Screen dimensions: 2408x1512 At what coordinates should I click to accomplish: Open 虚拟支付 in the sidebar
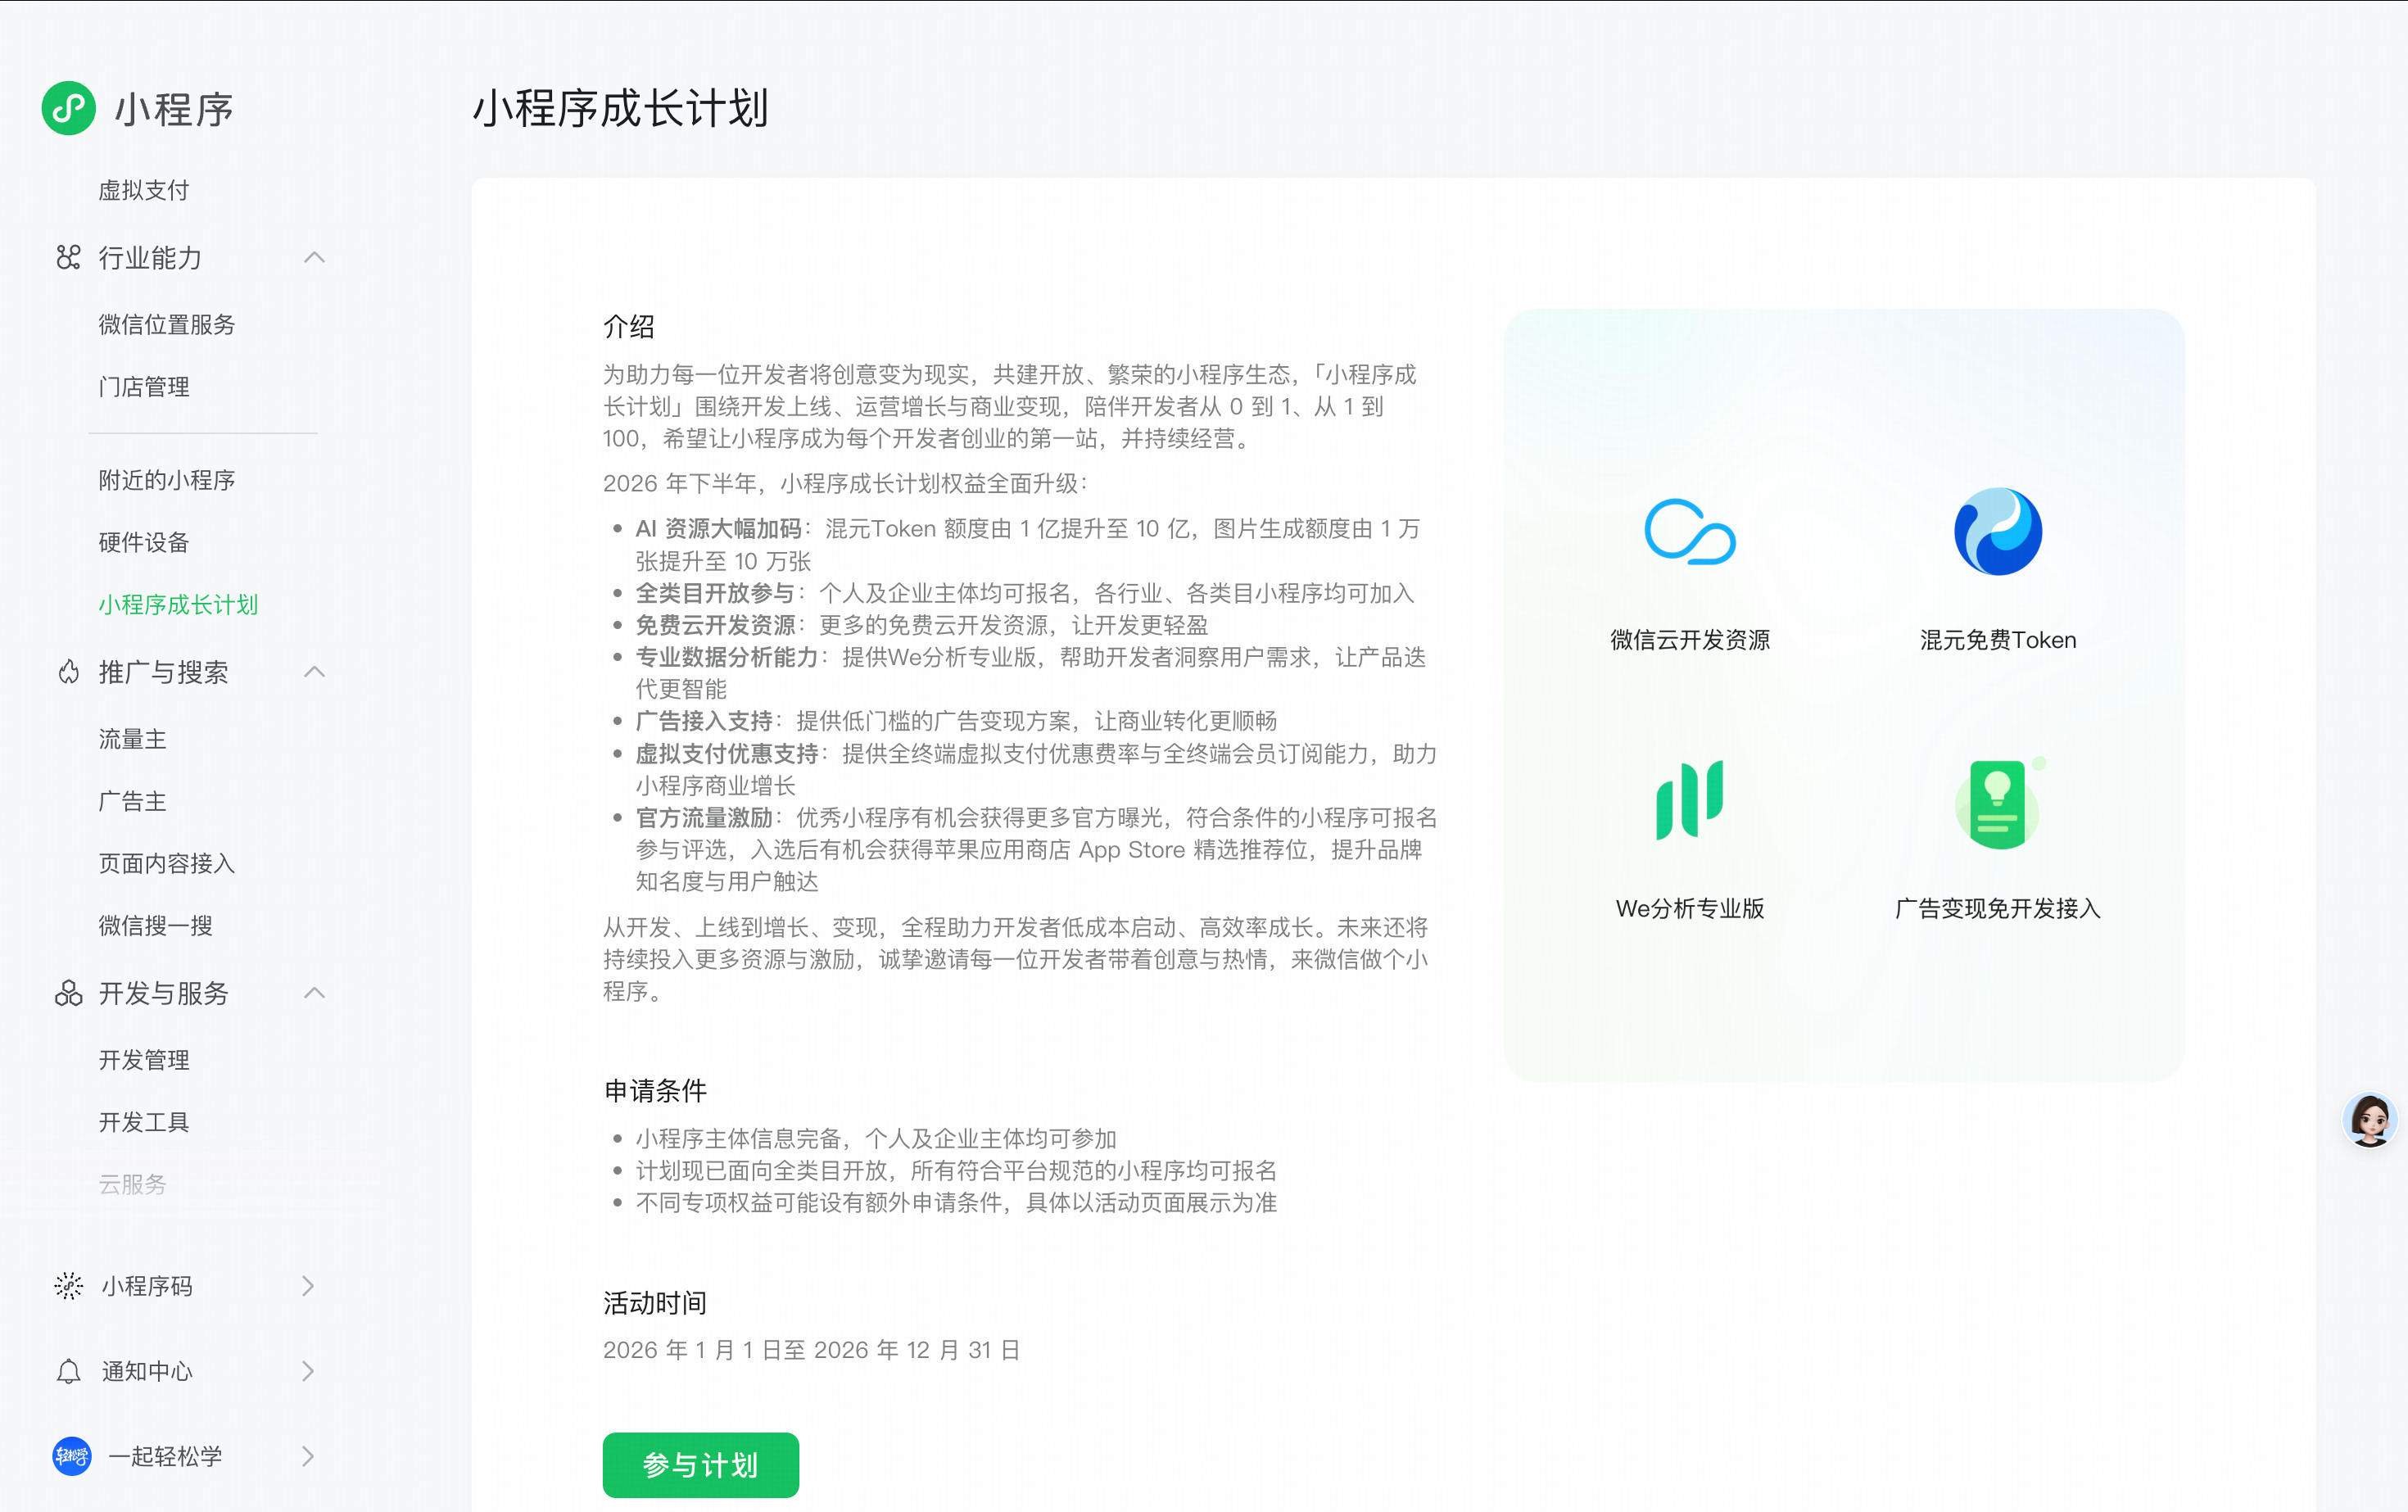[x=144, y=191]
